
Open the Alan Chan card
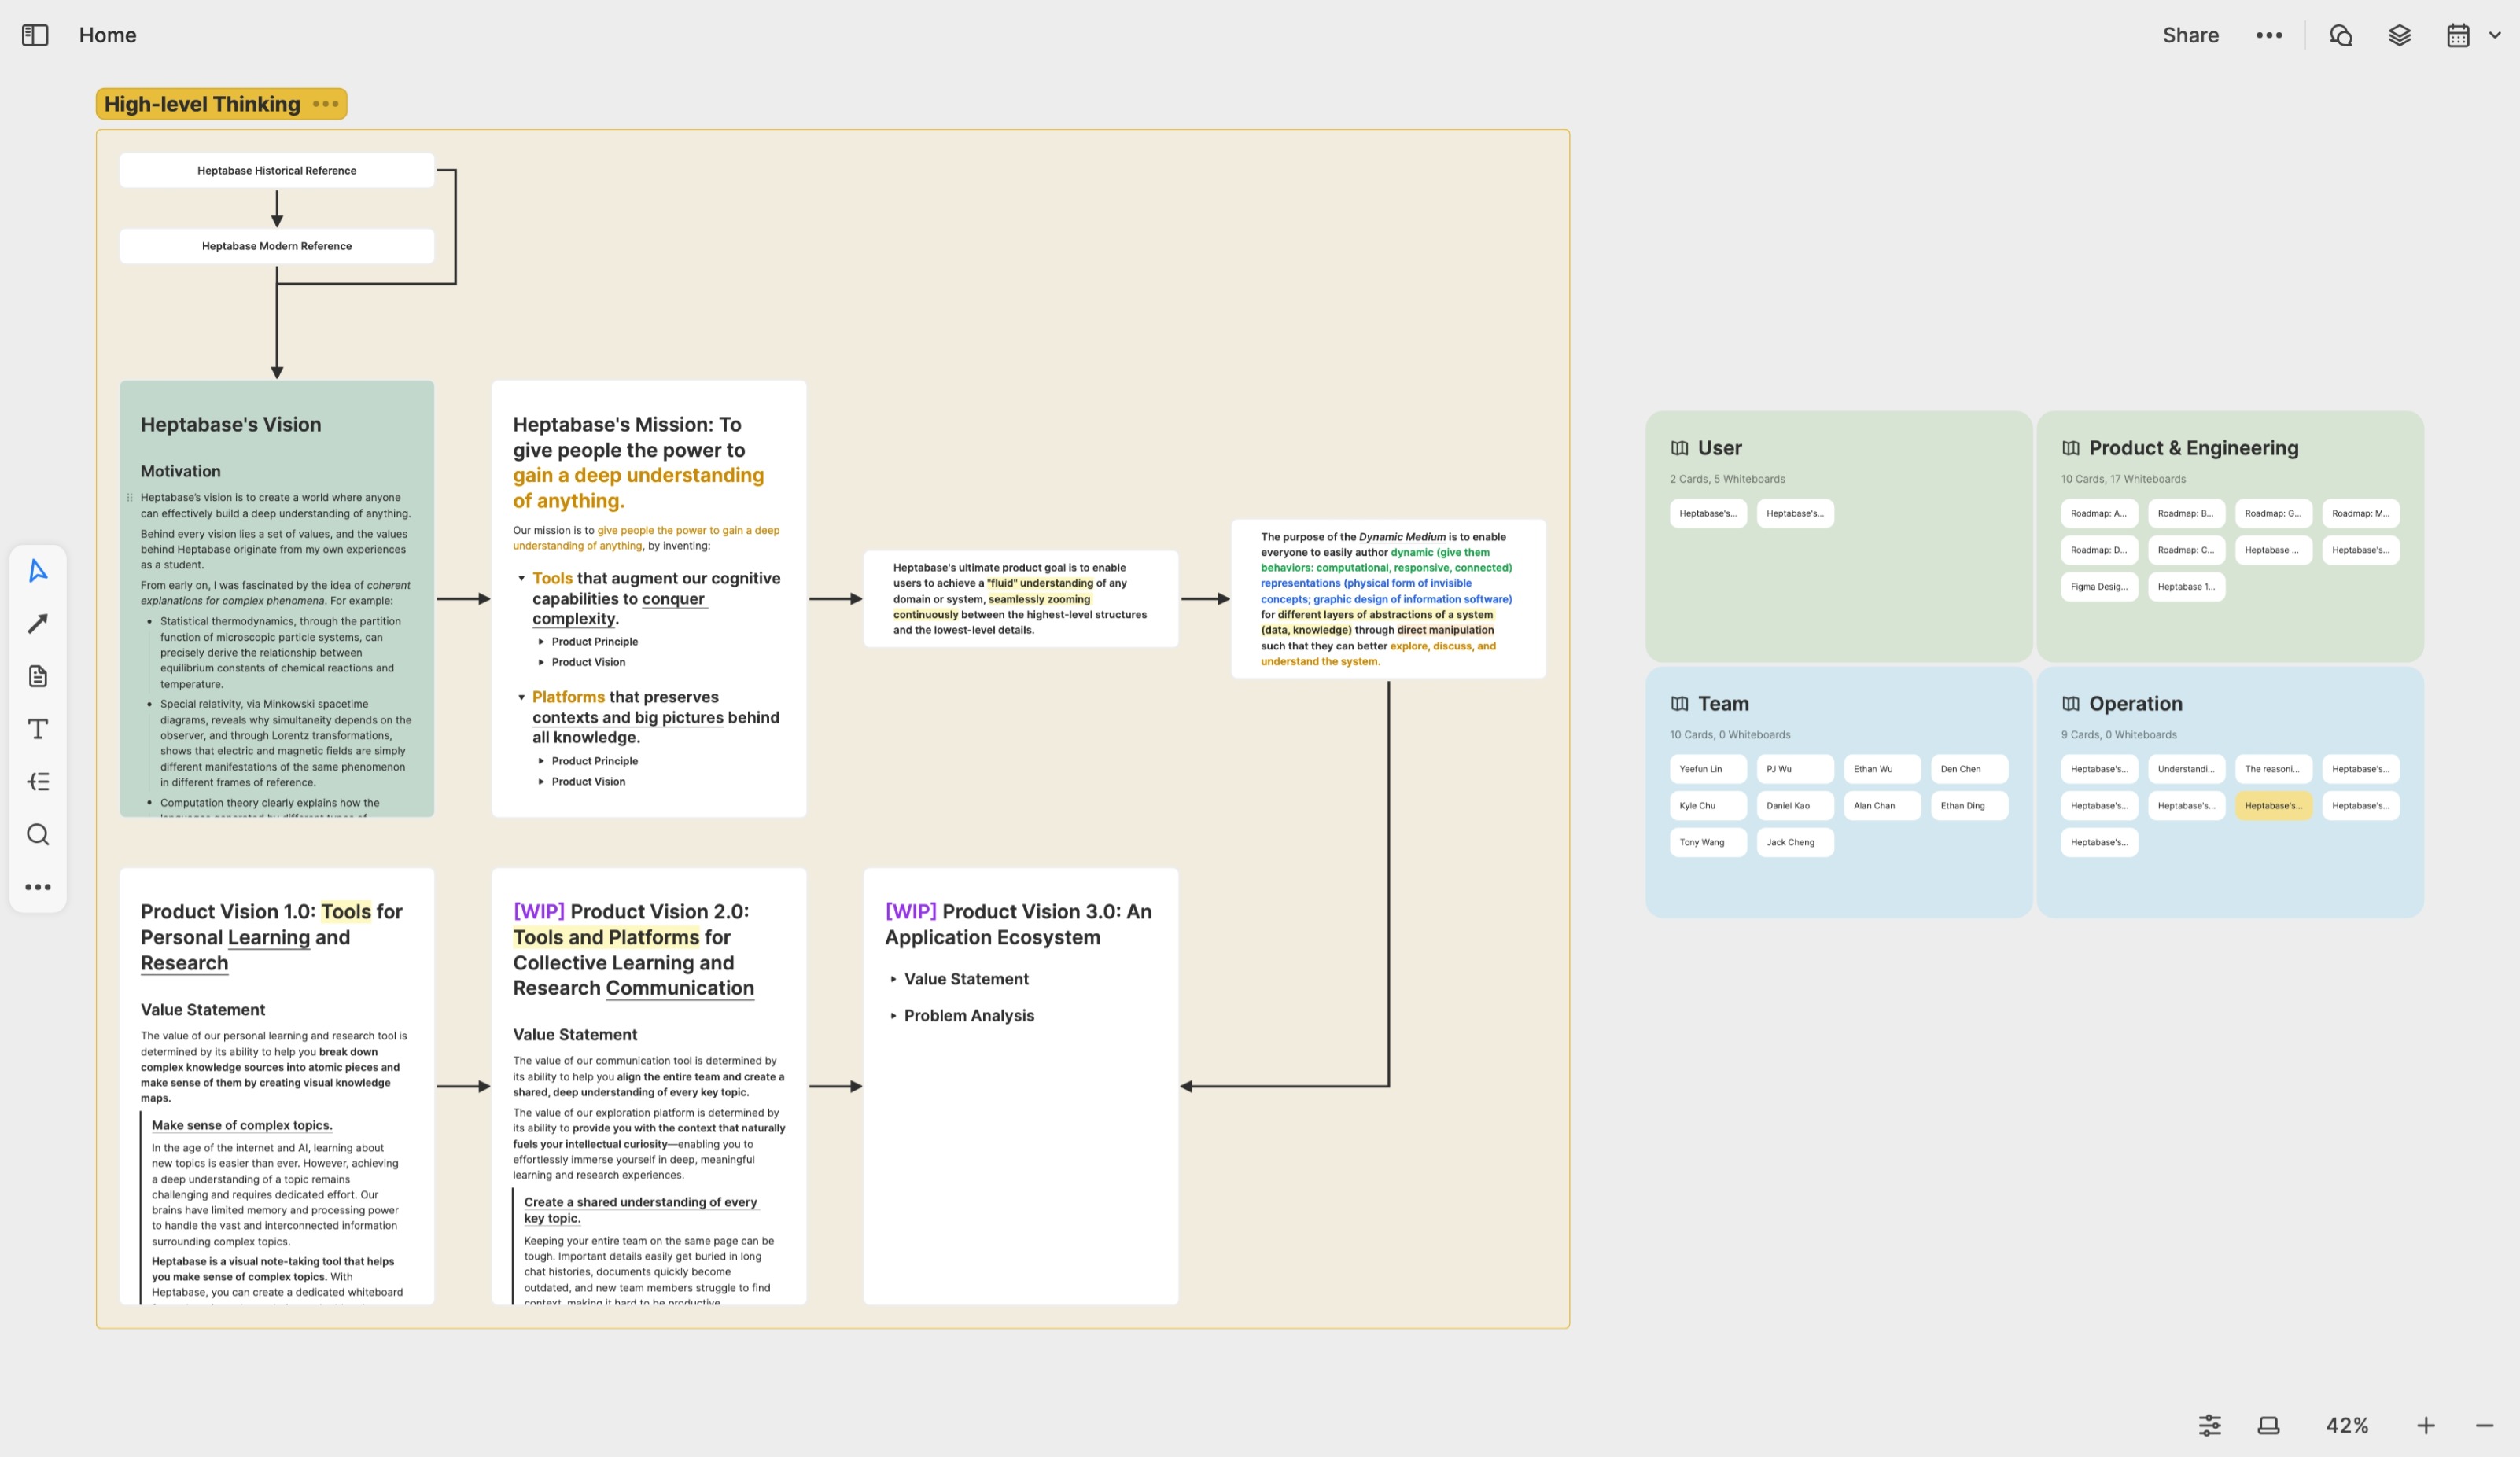click(1882, 806)
